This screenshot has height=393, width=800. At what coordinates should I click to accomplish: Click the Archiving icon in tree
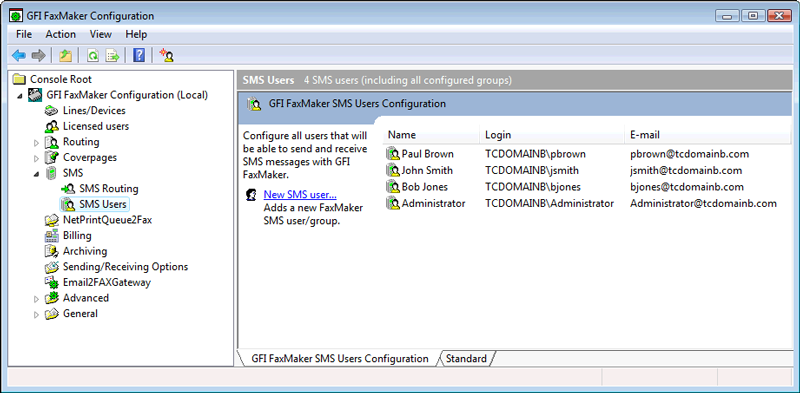click(52, 251)
